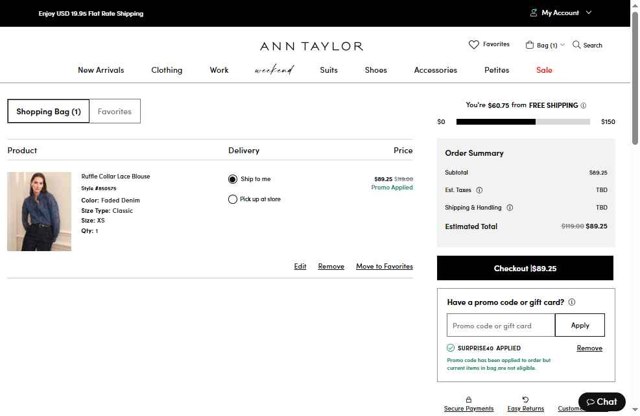Open Shoes menu
Screen dimensions: 640x416
point(376,70)
